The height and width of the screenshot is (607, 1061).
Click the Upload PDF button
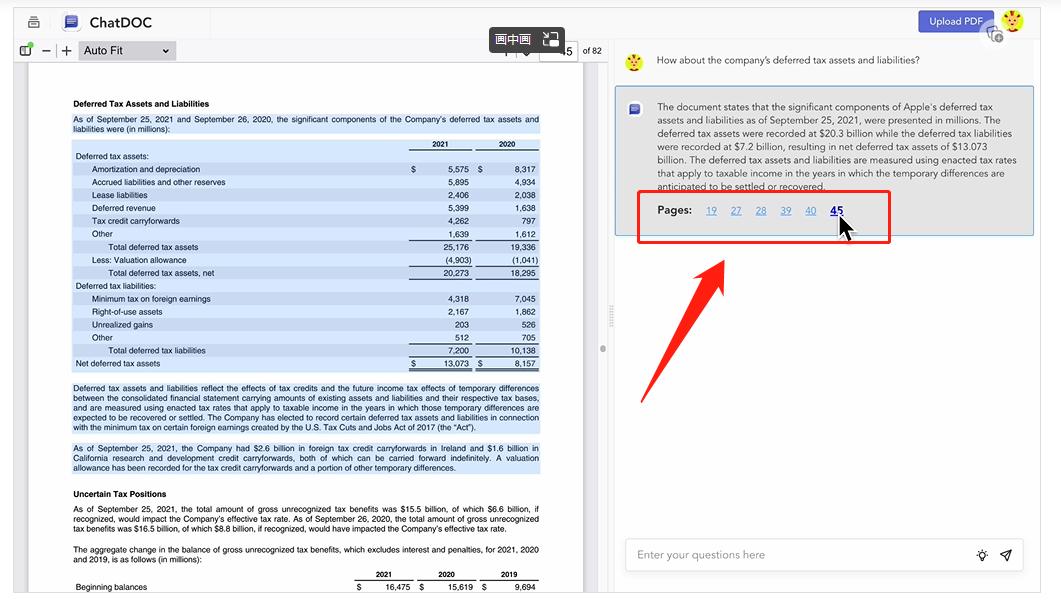(x=955, y=21)
